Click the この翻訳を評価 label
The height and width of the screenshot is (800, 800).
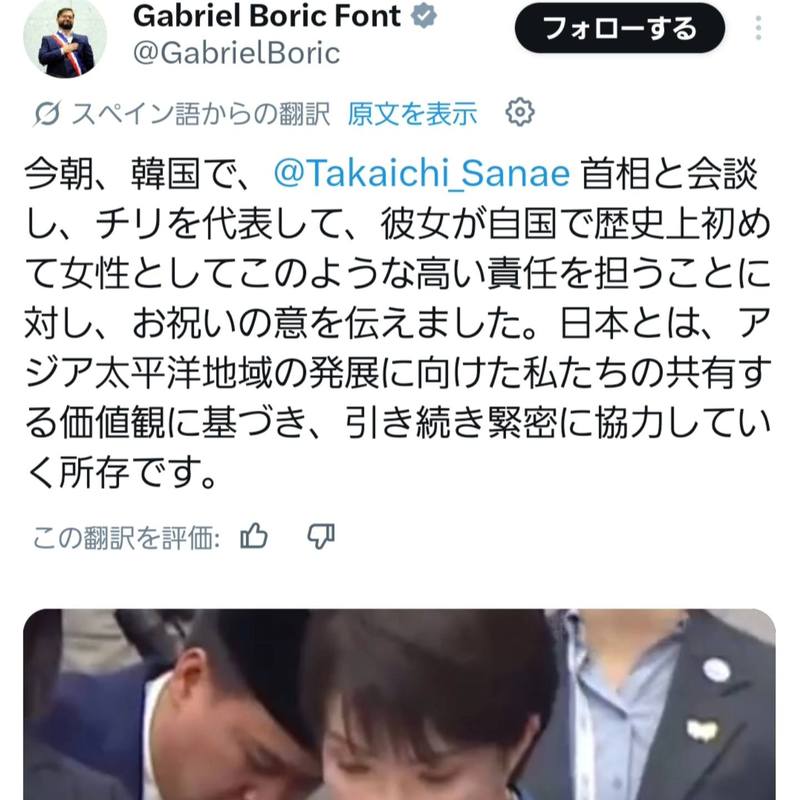coord(127,538)
